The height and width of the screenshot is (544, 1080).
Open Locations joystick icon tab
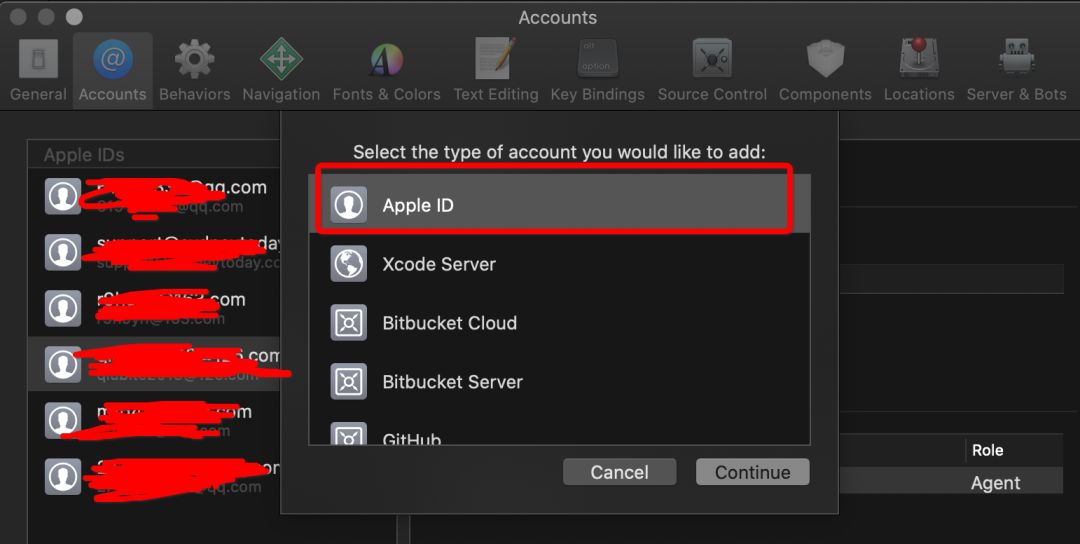click(919, 71)
